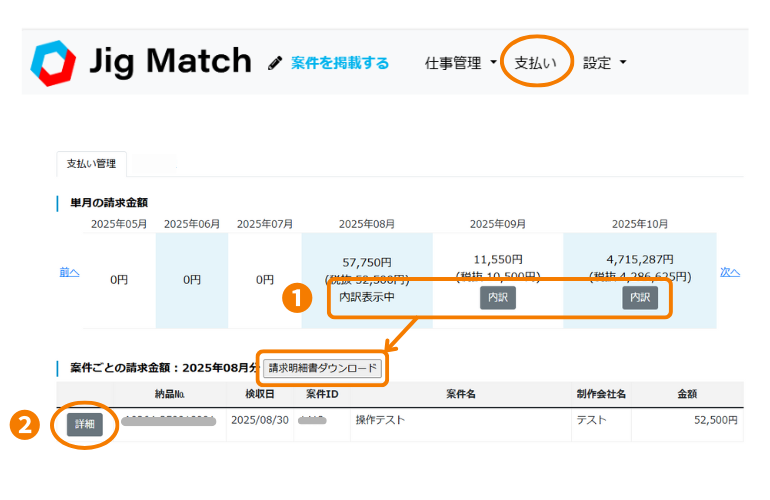Open the 支払い menu item

[536, 63]
